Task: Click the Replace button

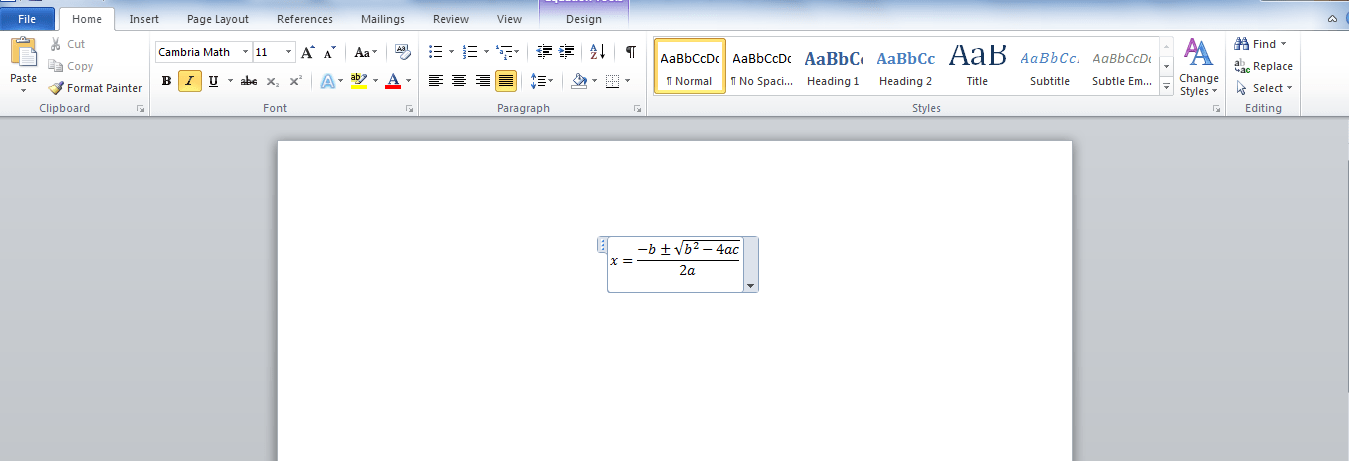Action: coord(1264,66)
